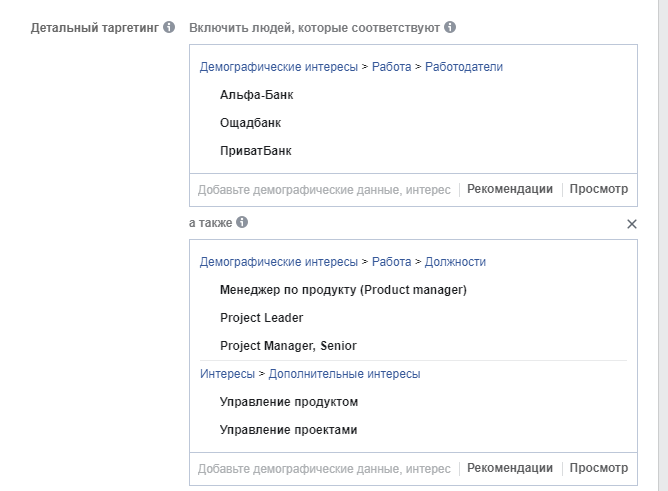Viewport: 668px width, 491px height.
Task: Select Альфа-Банк employer entry
Action: tap(256, 95)
